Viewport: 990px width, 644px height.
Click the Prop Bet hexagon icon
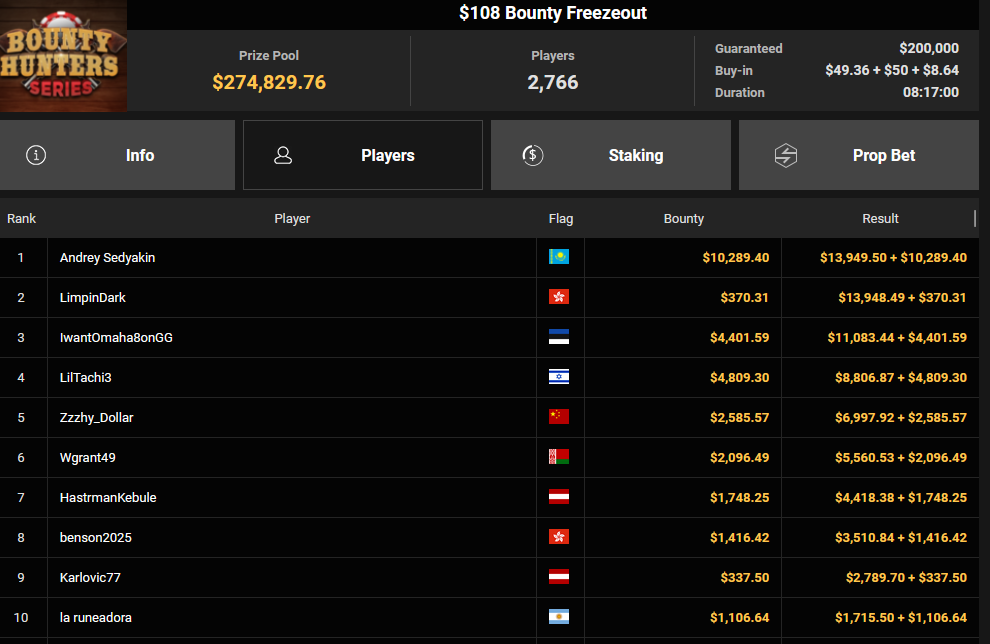pyautogui.click(x=786, y=155)
